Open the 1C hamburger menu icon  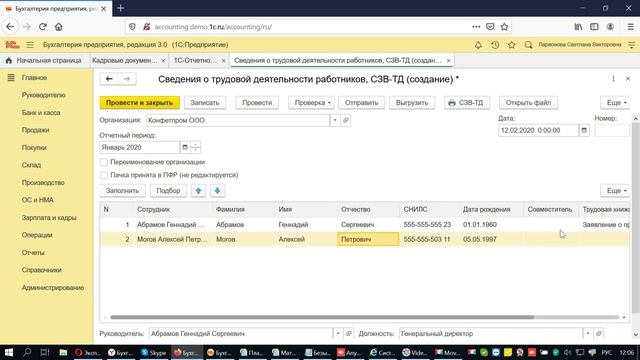pyautogui.click(x=30, y=45)
